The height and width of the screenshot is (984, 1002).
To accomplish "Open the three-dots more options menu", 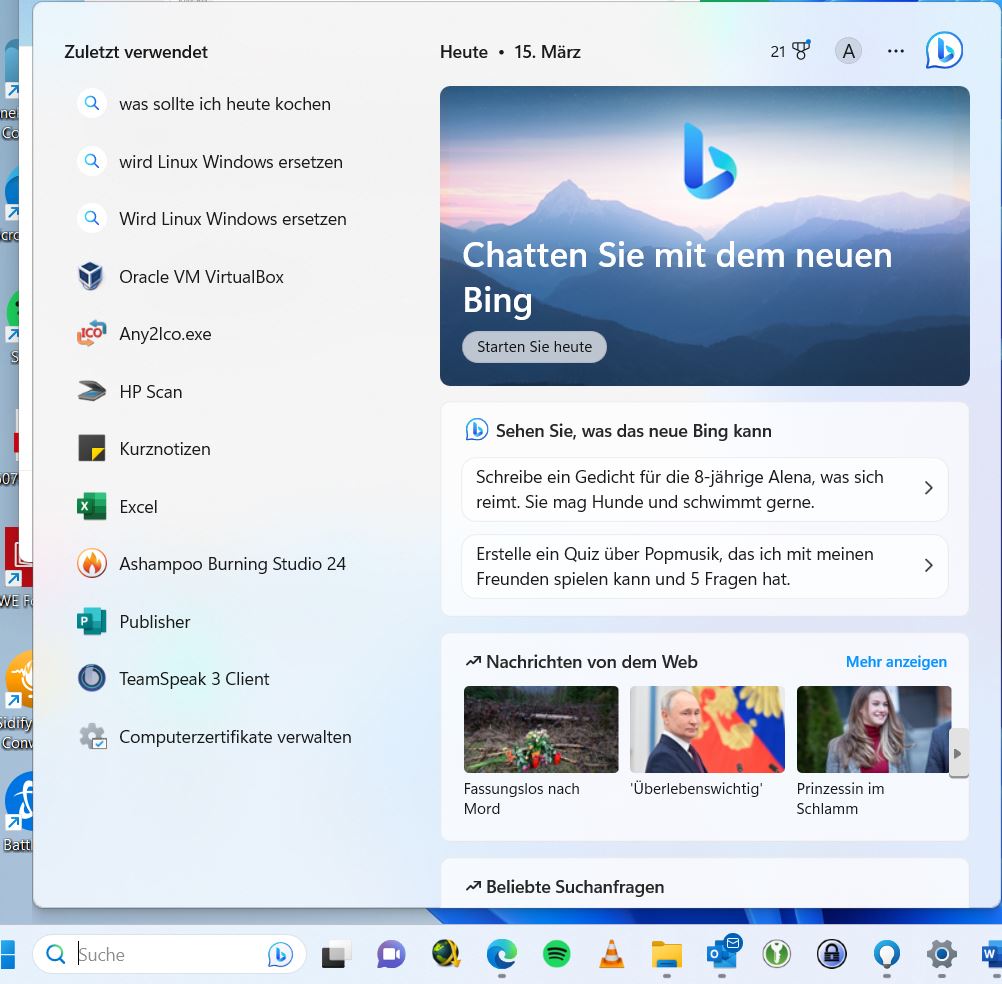I will 896,51.
